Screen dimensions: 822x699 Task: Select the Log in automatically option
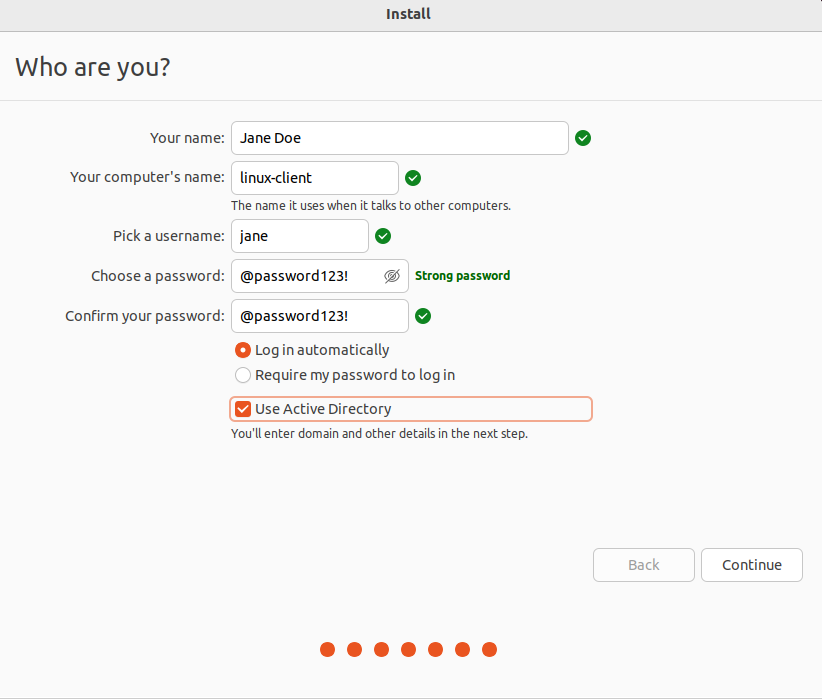(x=243, y=350)
